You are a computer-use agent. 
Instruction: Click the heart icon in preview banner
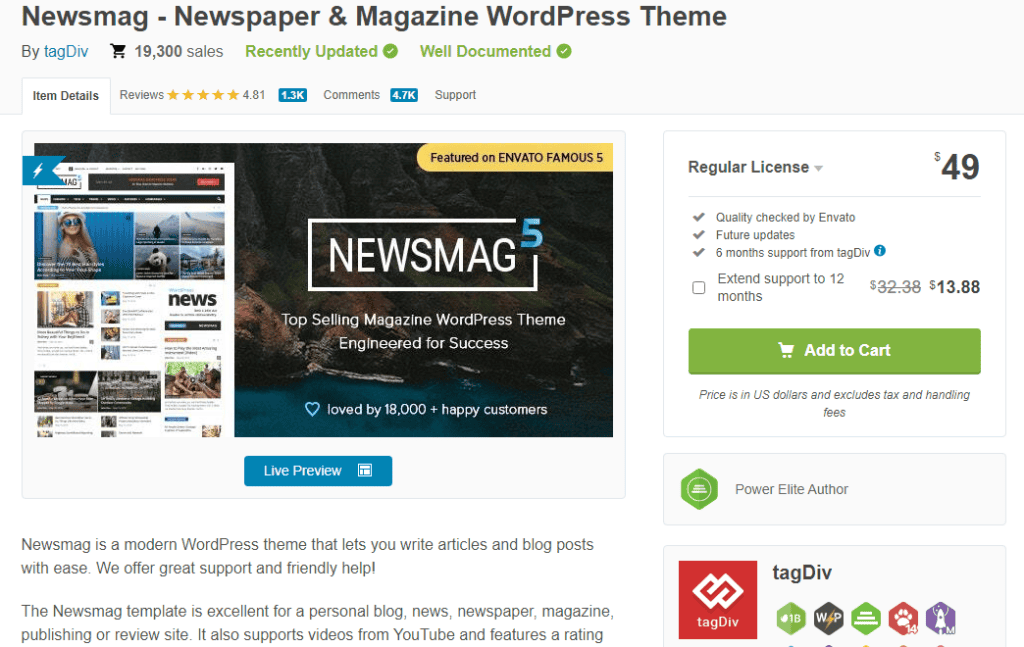tap(312, 409)
